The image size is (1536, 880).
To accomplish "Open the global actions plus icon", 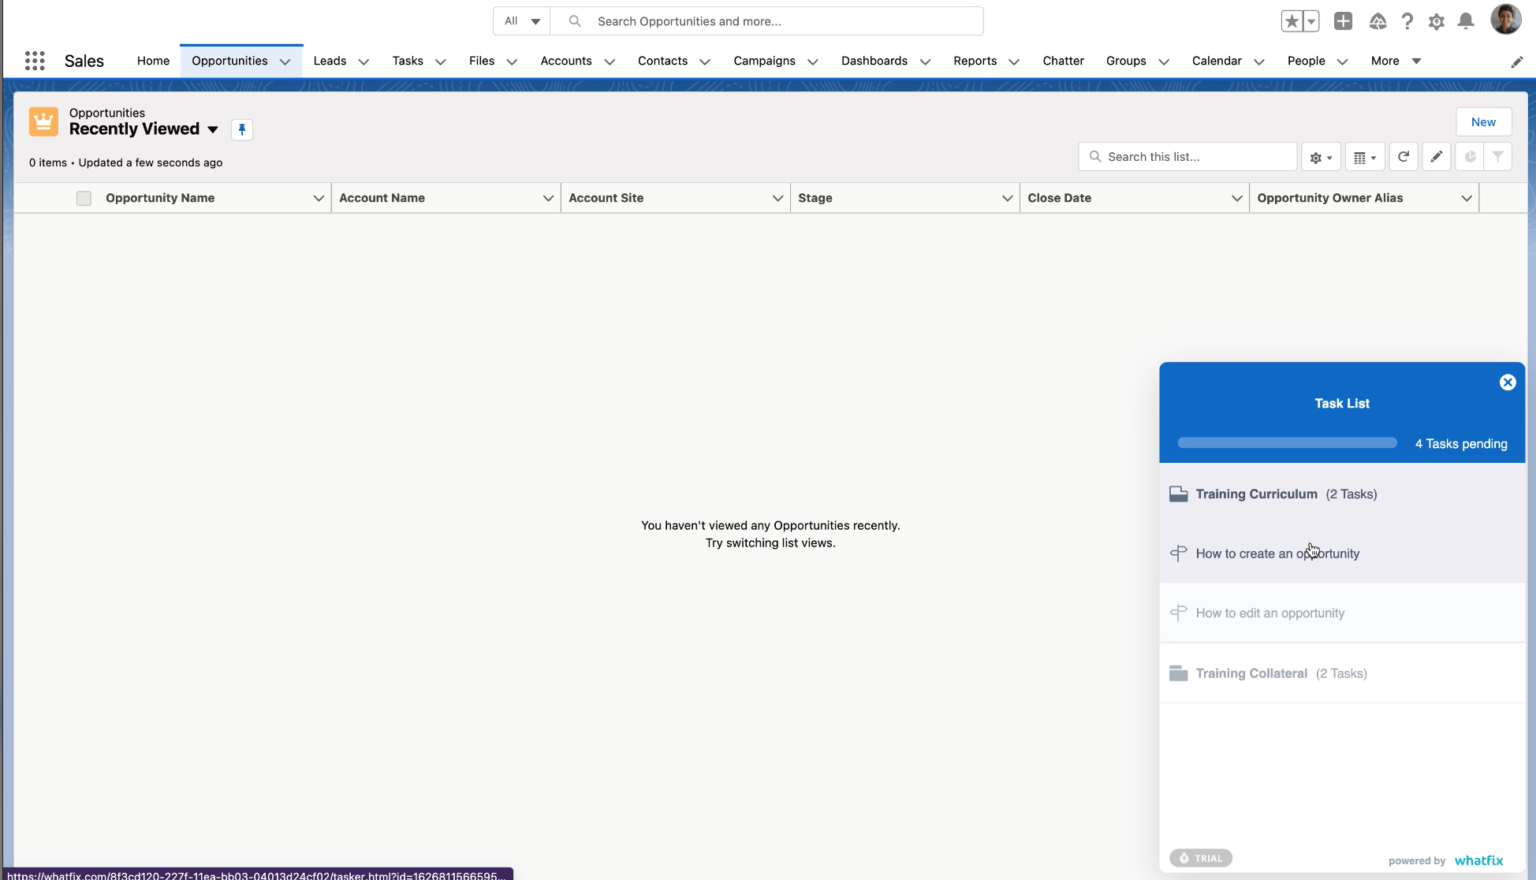I will (x=1343, y=20).
